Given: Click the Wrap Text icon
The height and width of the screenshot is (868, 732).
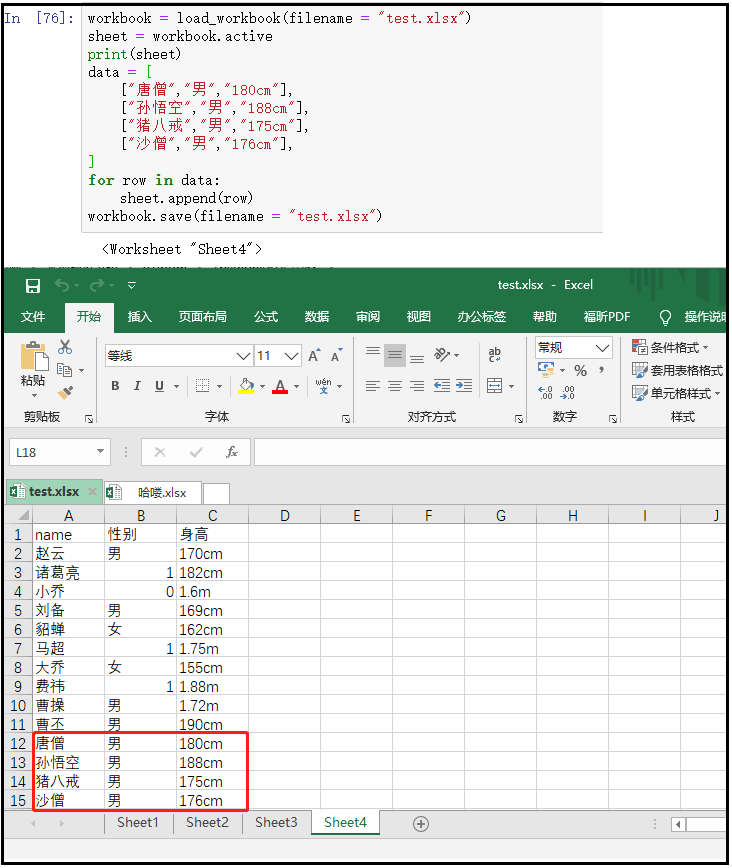Looking at the screenshot, I should pos(494,354).
